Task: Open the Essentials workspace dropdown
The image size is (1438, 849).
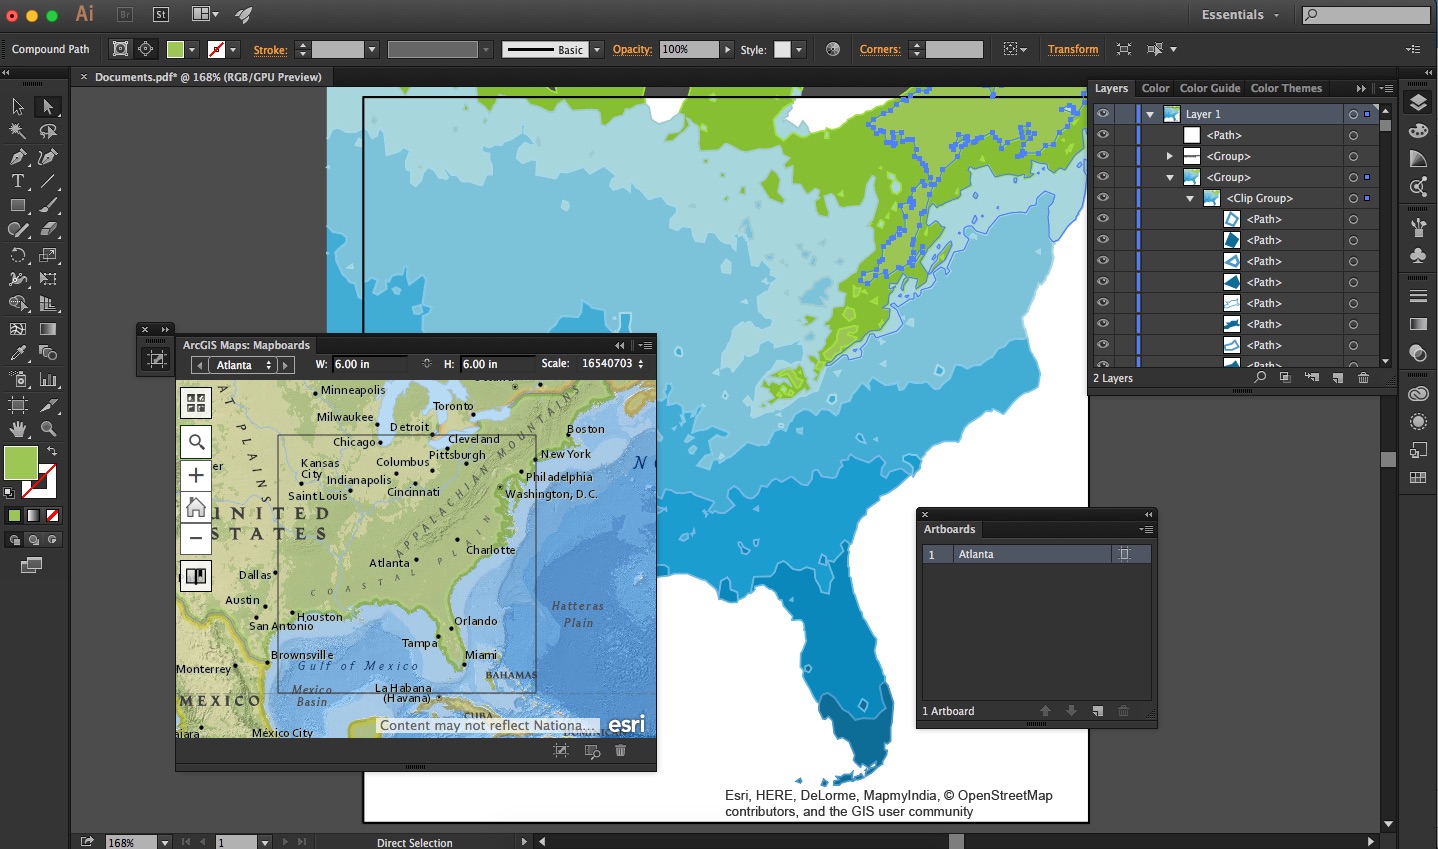Action: (x=1240, y=15)
